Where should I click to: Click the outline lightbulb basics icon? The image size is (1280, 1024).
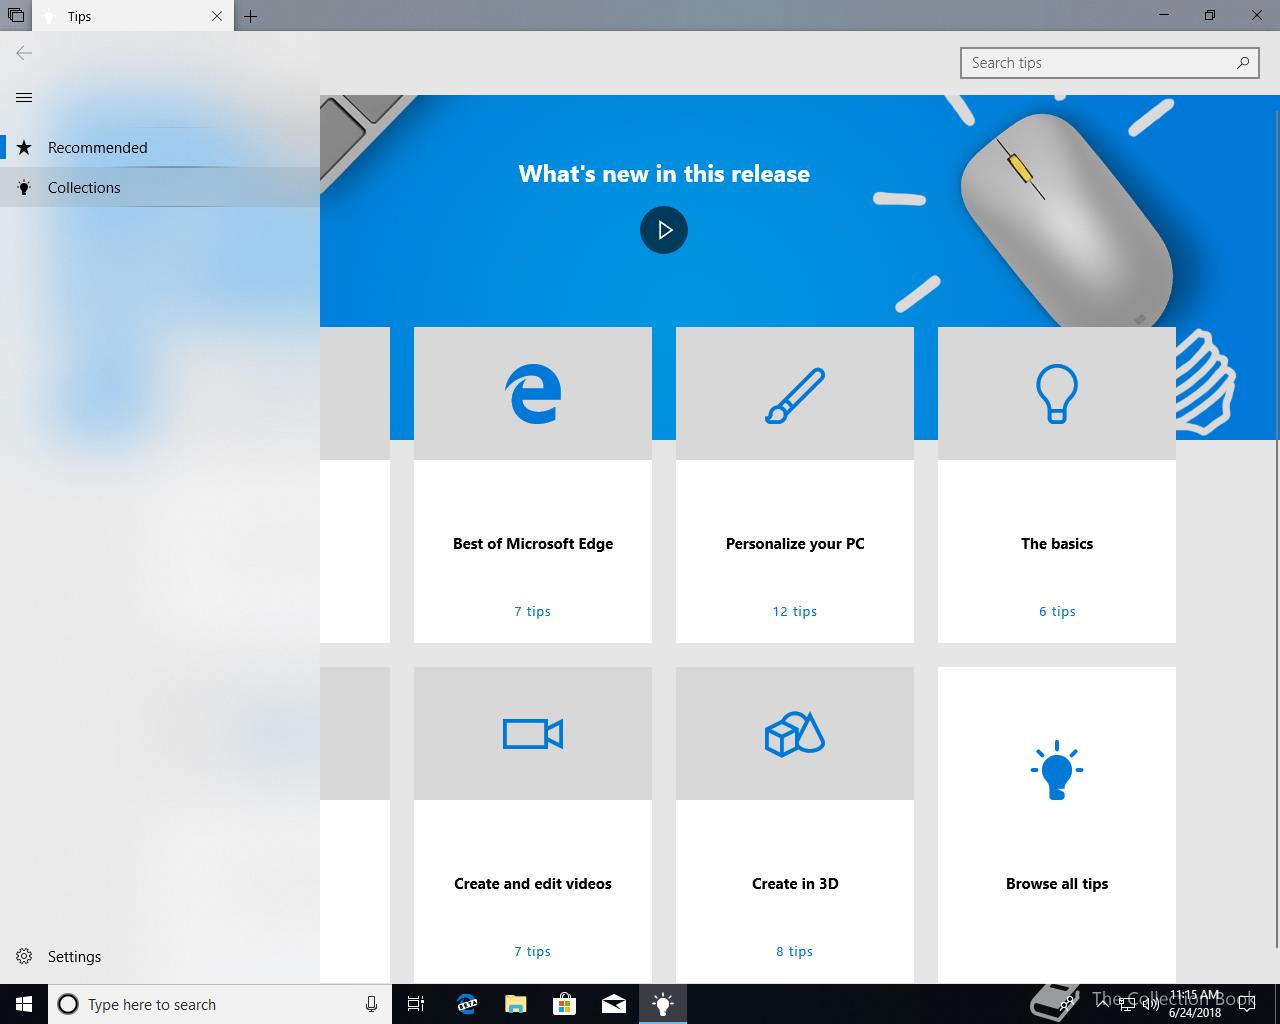tap(1057, 393)
